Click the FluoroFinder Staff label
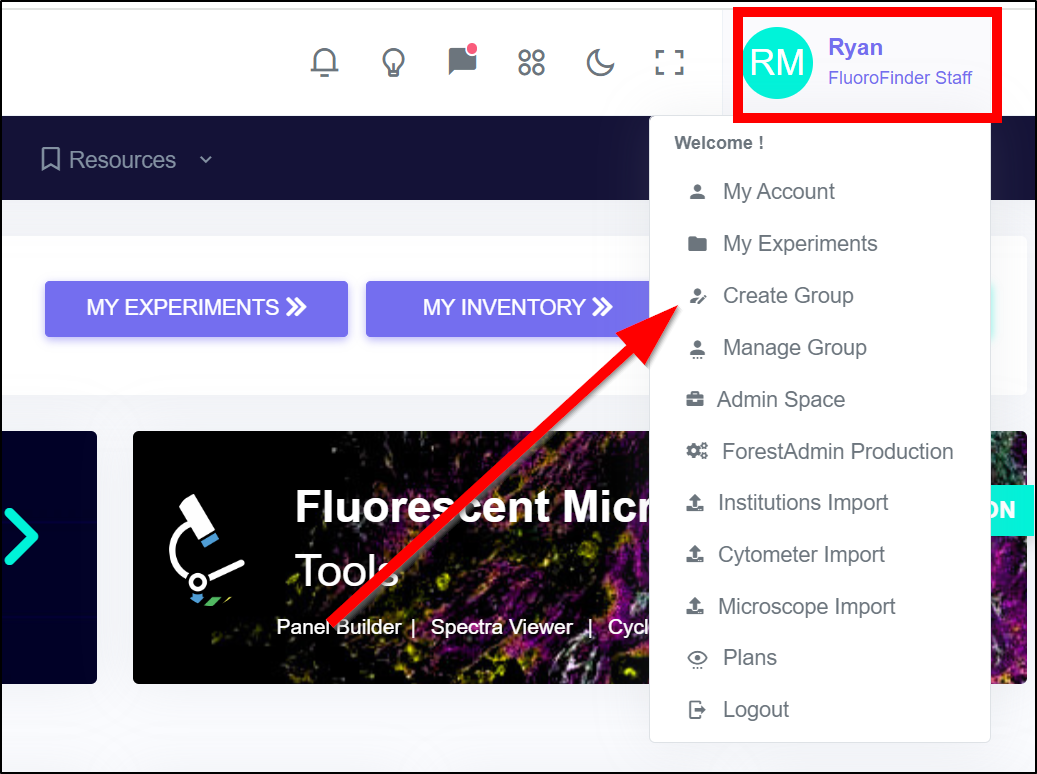This screenshot has width=1037, height=774. (899, 78)
